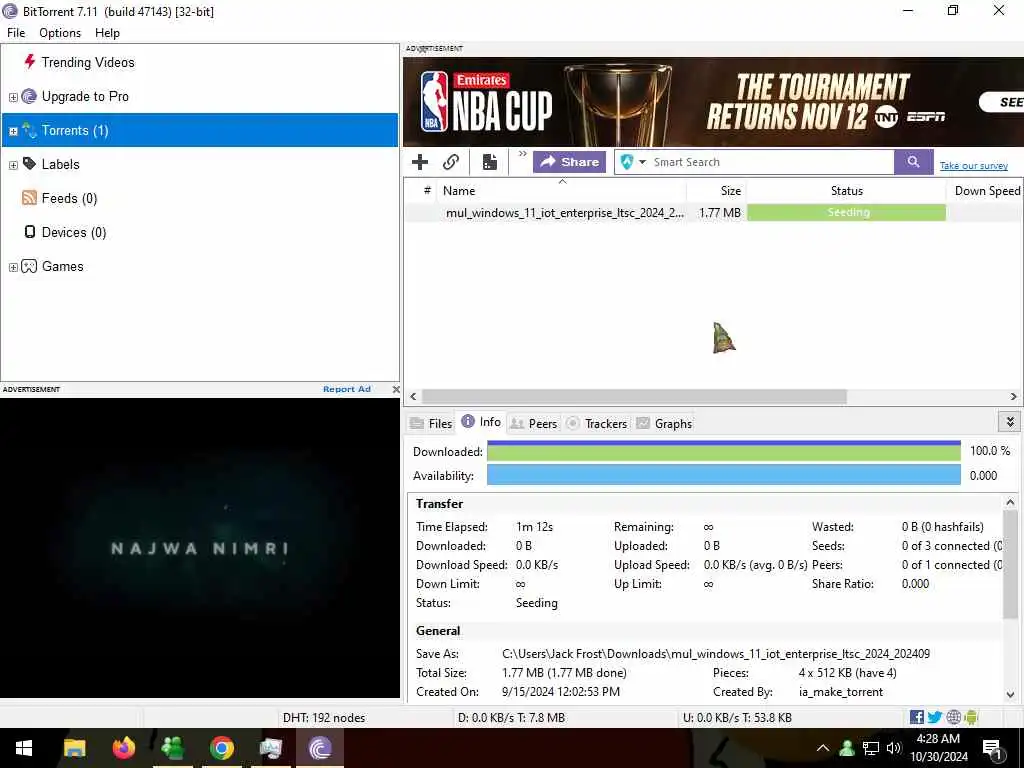Click the volume speaker tray icon
Viewport: 1024px width, 768px height.
click(x=894, y=748)
